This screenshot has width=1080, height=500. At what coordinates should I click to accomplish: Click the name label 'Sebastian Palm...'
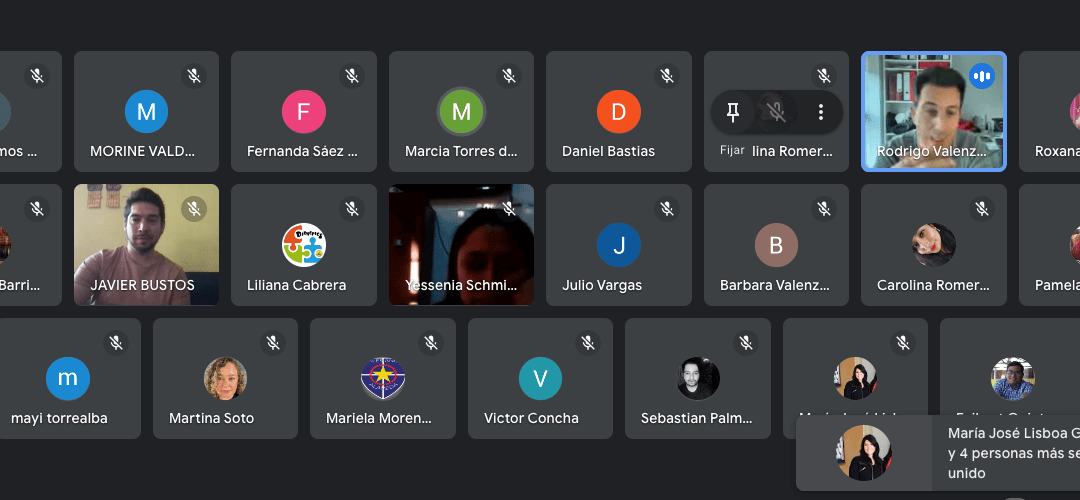(x=696, y=418)
